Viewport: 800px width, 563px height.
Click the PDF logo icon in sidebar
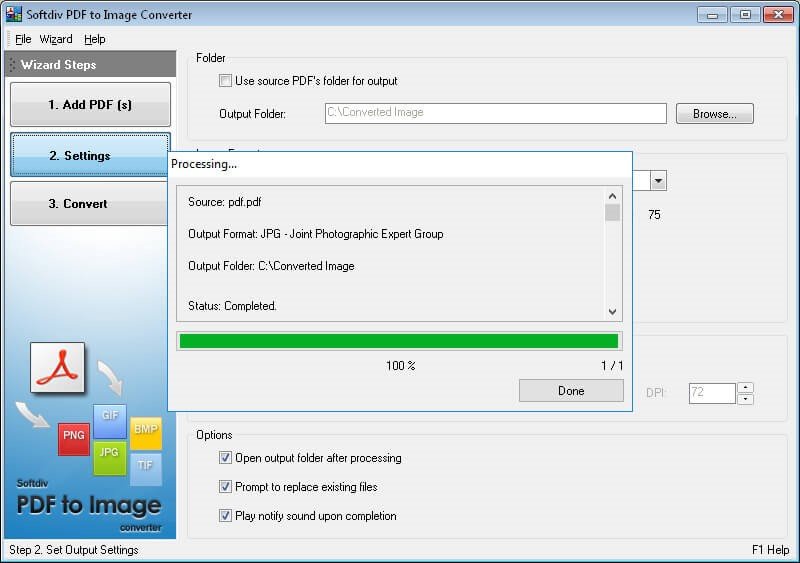click(58, 368)
